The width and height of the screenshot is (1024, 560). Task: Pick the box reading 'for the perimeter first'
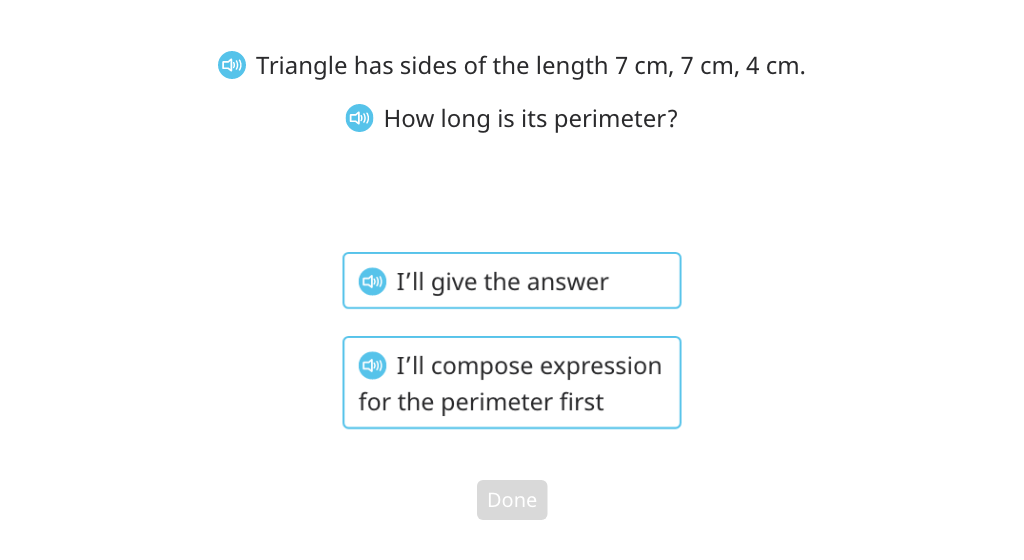pyautogui.click(x=512, y=382)
